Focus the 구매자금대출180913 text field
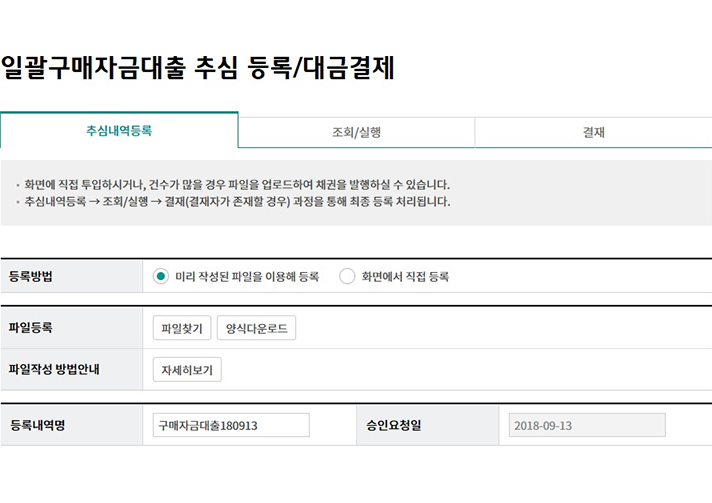Image resolution: width=712 pixels, height=503 pixels. tap(231, 425)
